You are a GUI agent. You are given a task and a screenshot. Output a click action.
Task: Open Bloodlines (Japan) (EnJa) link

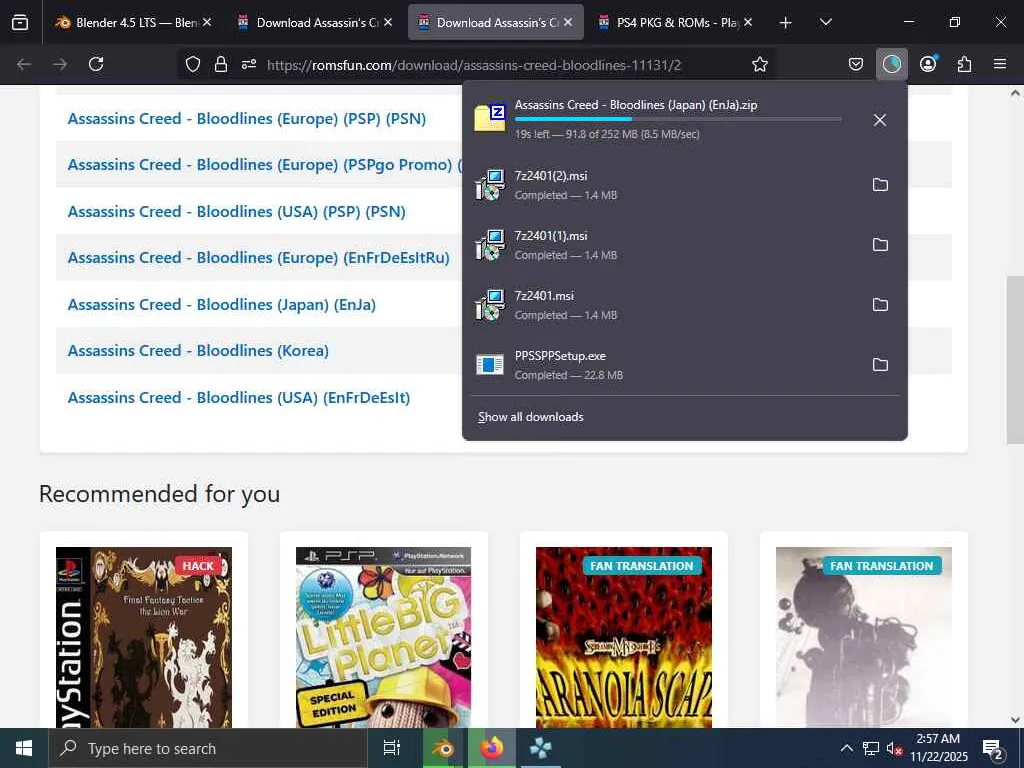point(221,305)
